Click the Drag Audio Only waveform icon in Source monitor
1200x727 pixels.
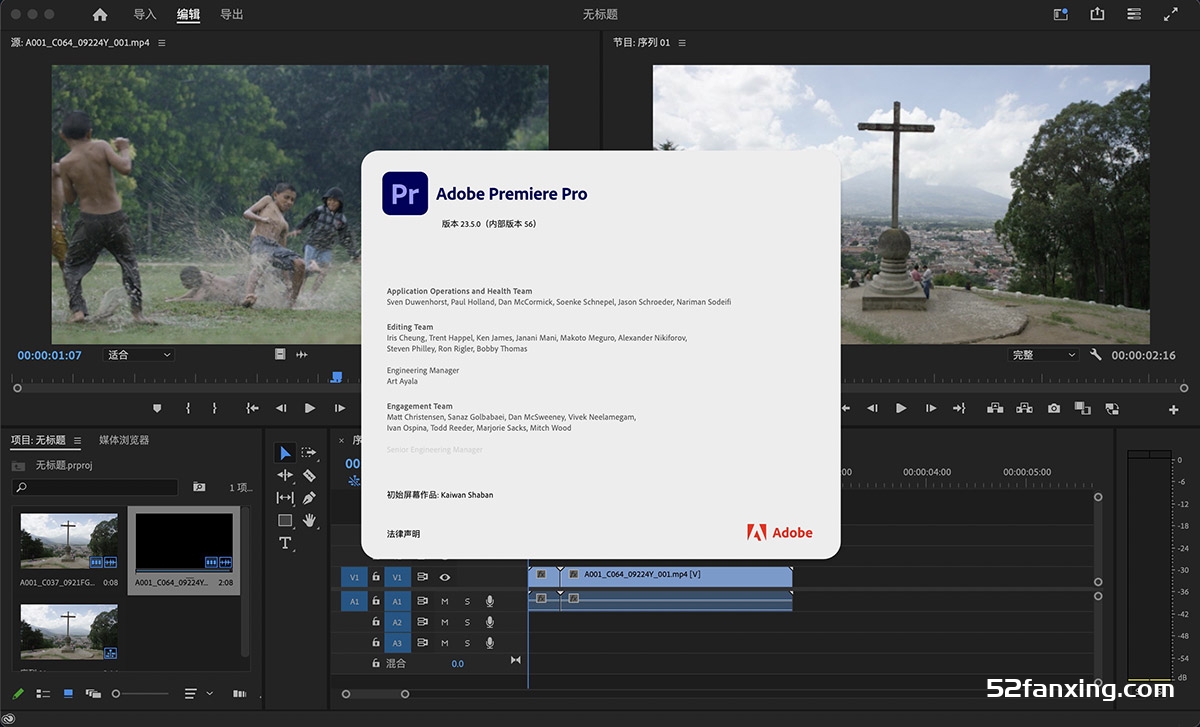[x=302, y=354]
